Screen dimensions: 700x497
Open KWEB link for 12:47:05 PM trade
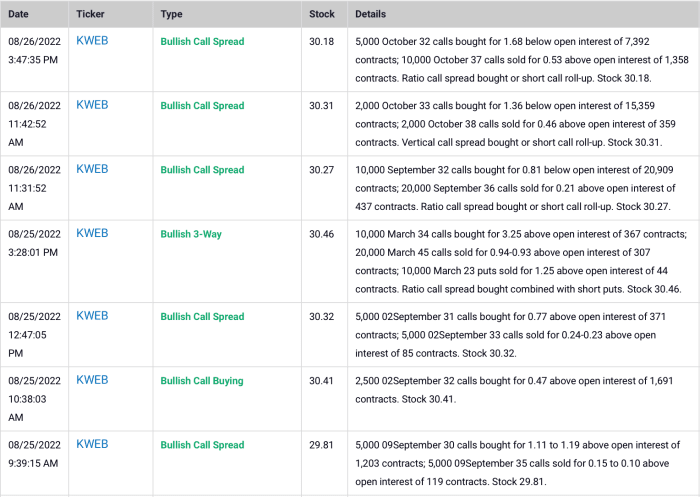(92, 316)
